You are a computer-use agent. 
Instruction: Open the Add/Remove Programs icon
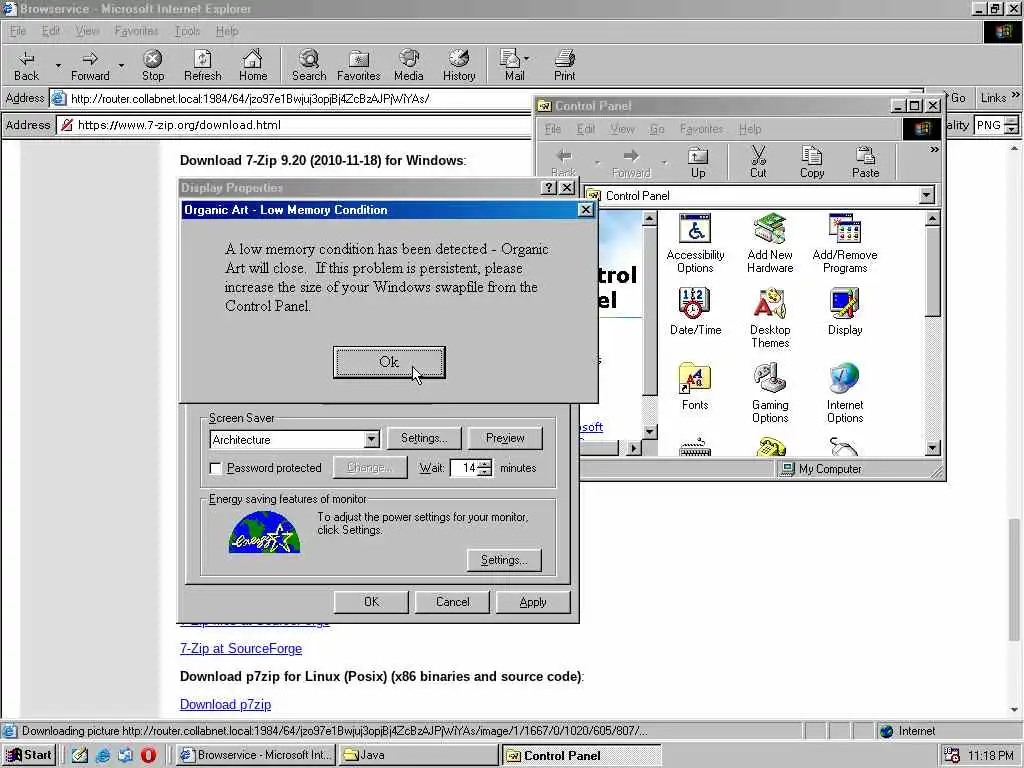pyautogui.click(x=845, y=243)
